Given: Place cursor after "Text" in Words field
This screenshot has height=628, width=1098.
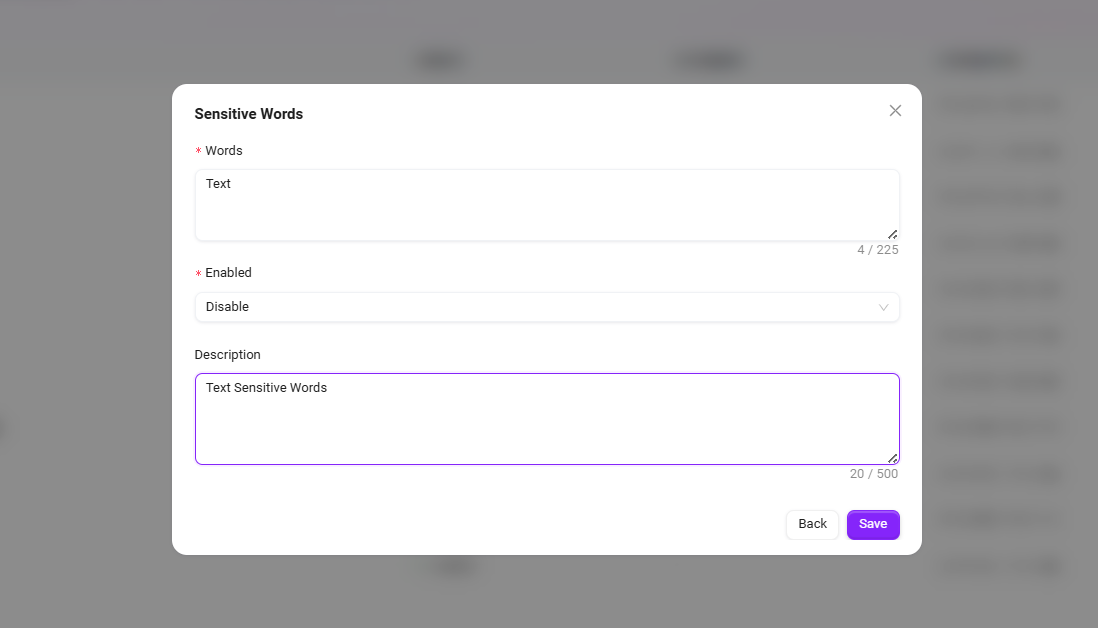Looking at the screenshot, I should coord(232,184).
